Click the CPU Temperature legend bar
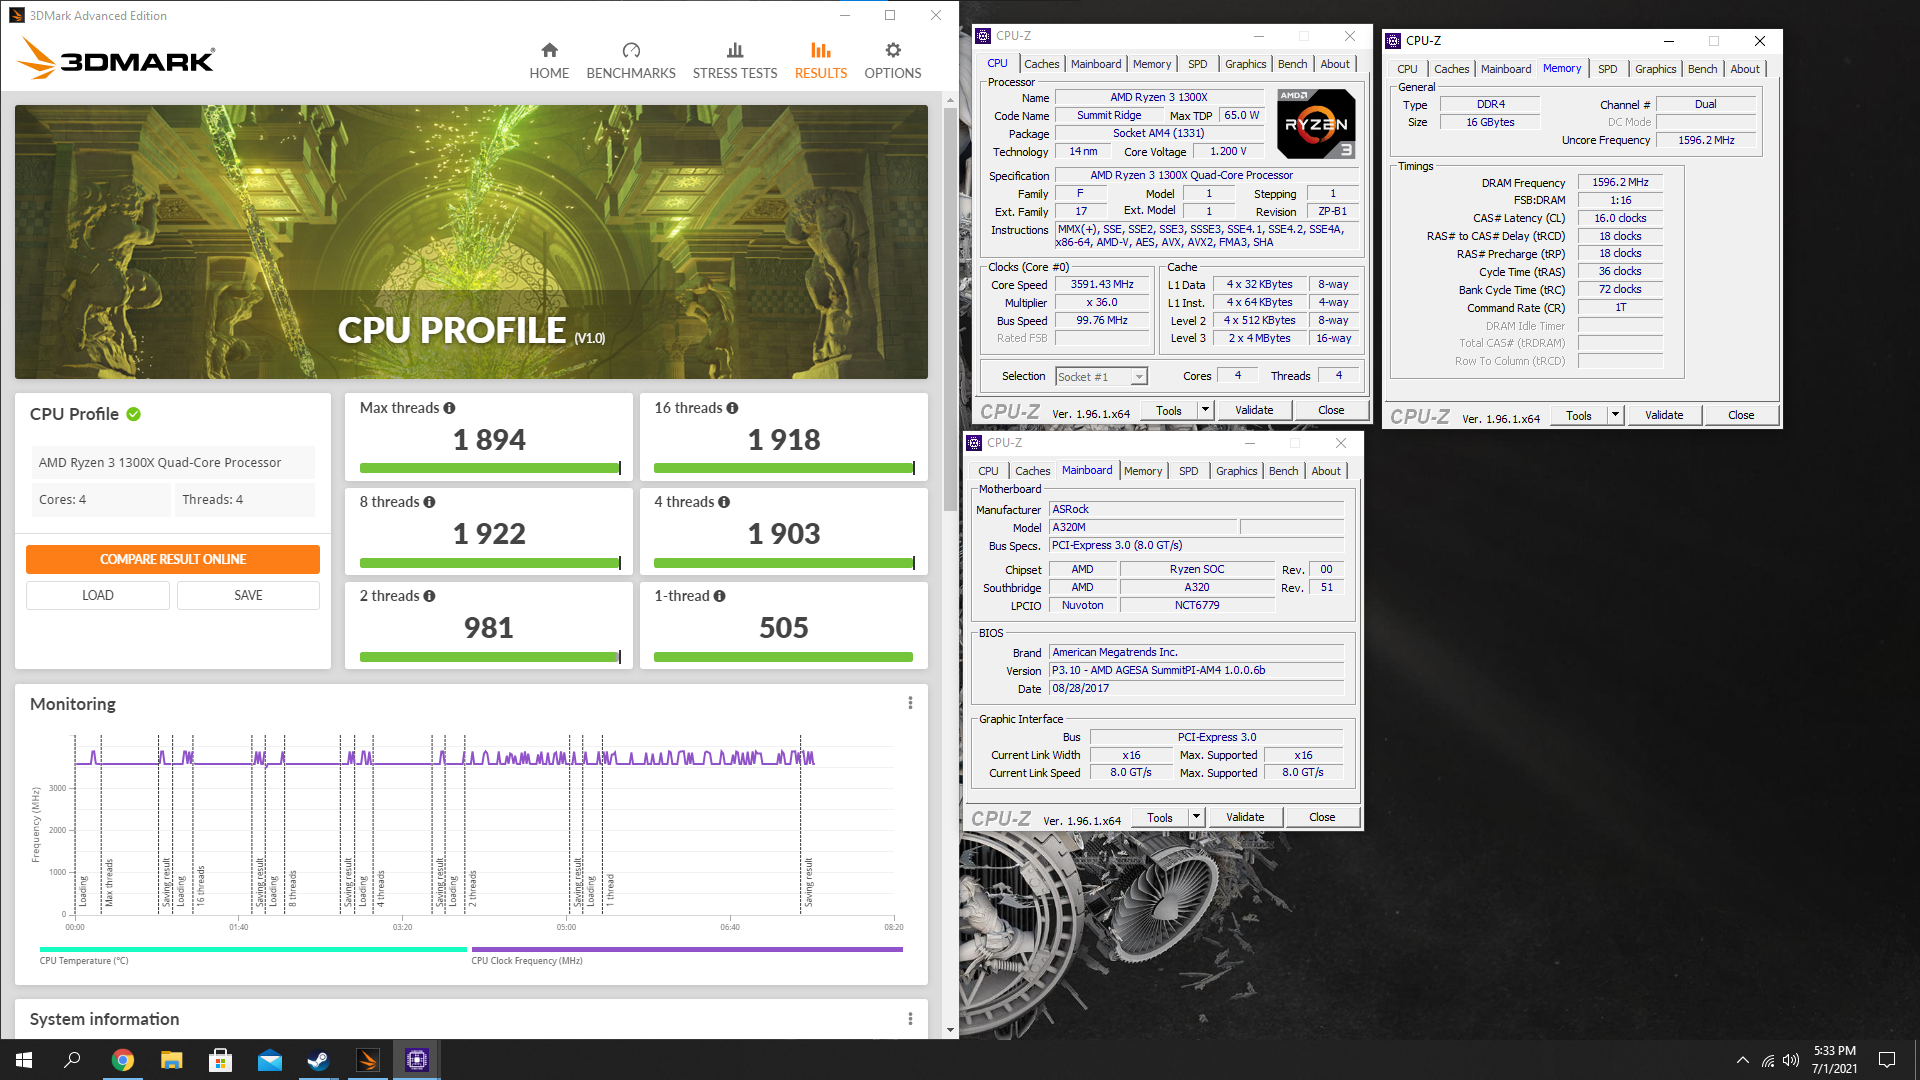Viewport: 1920px width, 1080px height. [253, 949]
